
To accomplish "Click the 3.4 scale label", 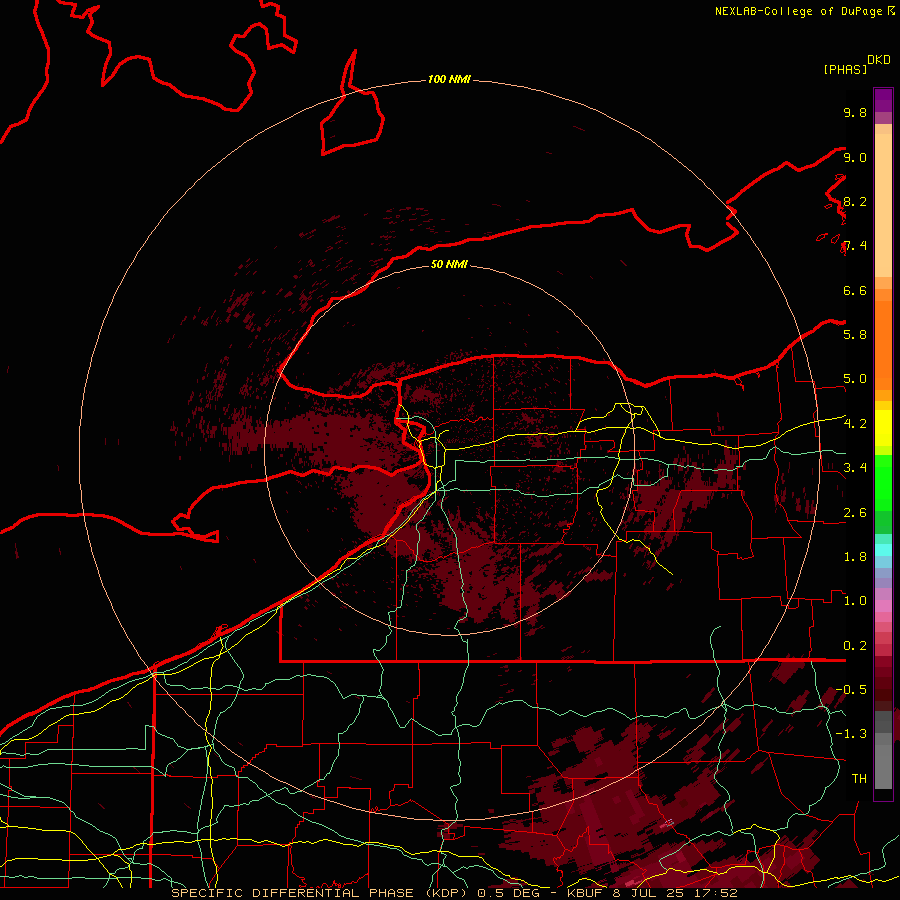I will pyautogui.click(x=855, y=467).
